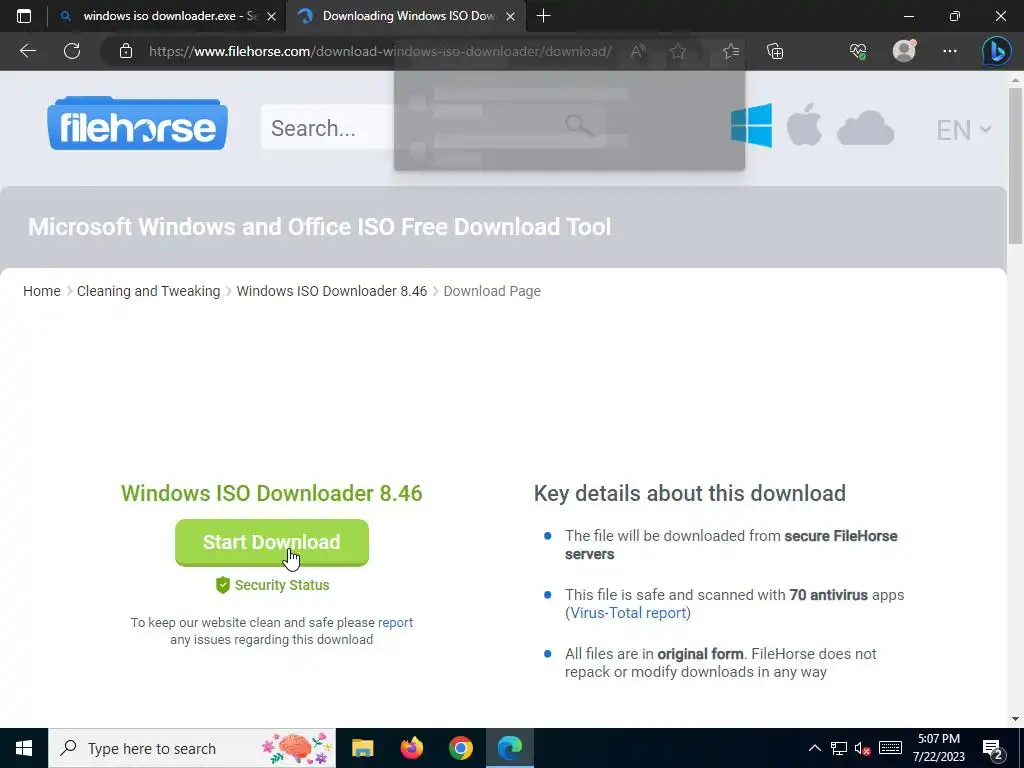Open Browser essentials heart icon
This screenshot has height=768, width=1024.
coord(857,51)
